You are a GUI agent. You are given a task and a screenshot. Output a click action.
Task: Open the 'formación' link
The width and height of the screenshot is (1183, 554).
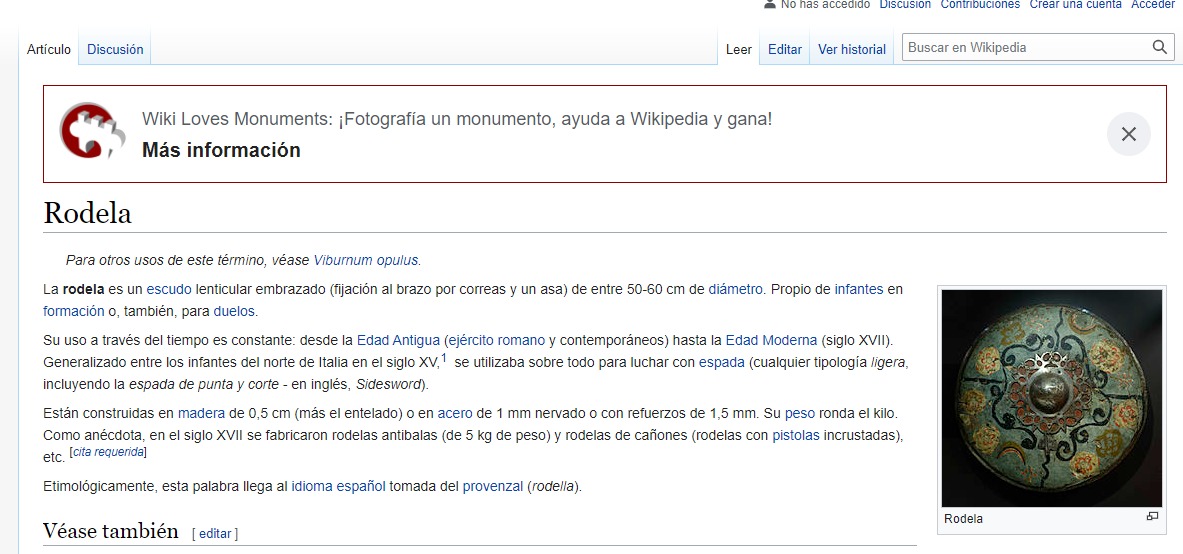pos(74,311)
